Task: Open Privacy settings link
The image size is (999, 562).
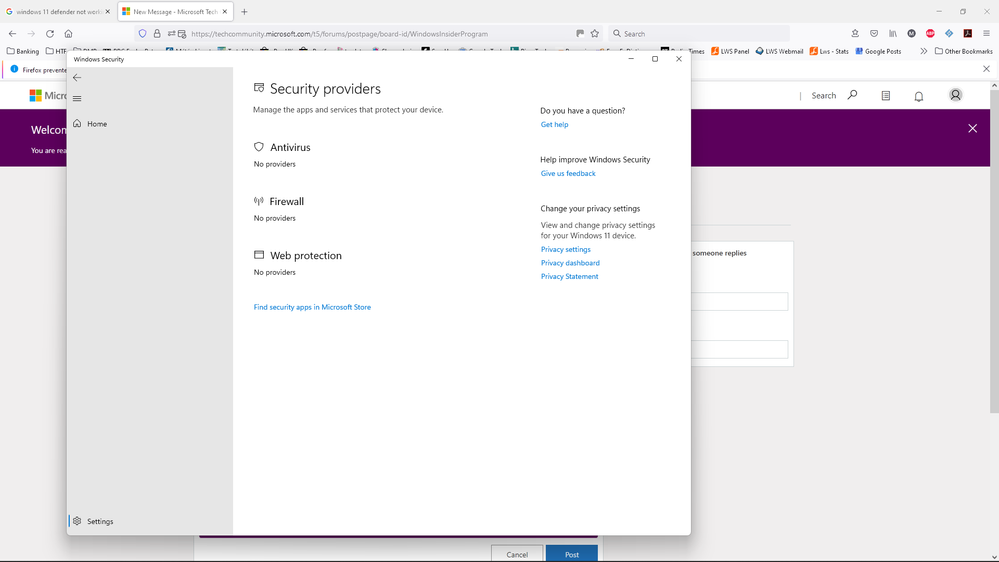Action: (x=566, y=249)
